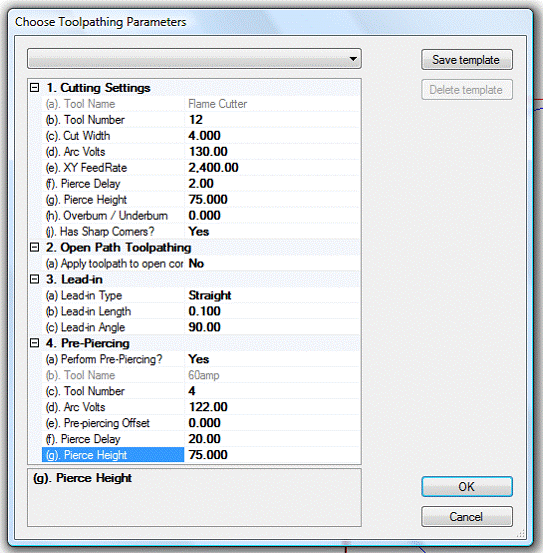Screen dimensions: 545x554
Task: Collapse the 1. Cutting Settings section
Action: point(34,87)
